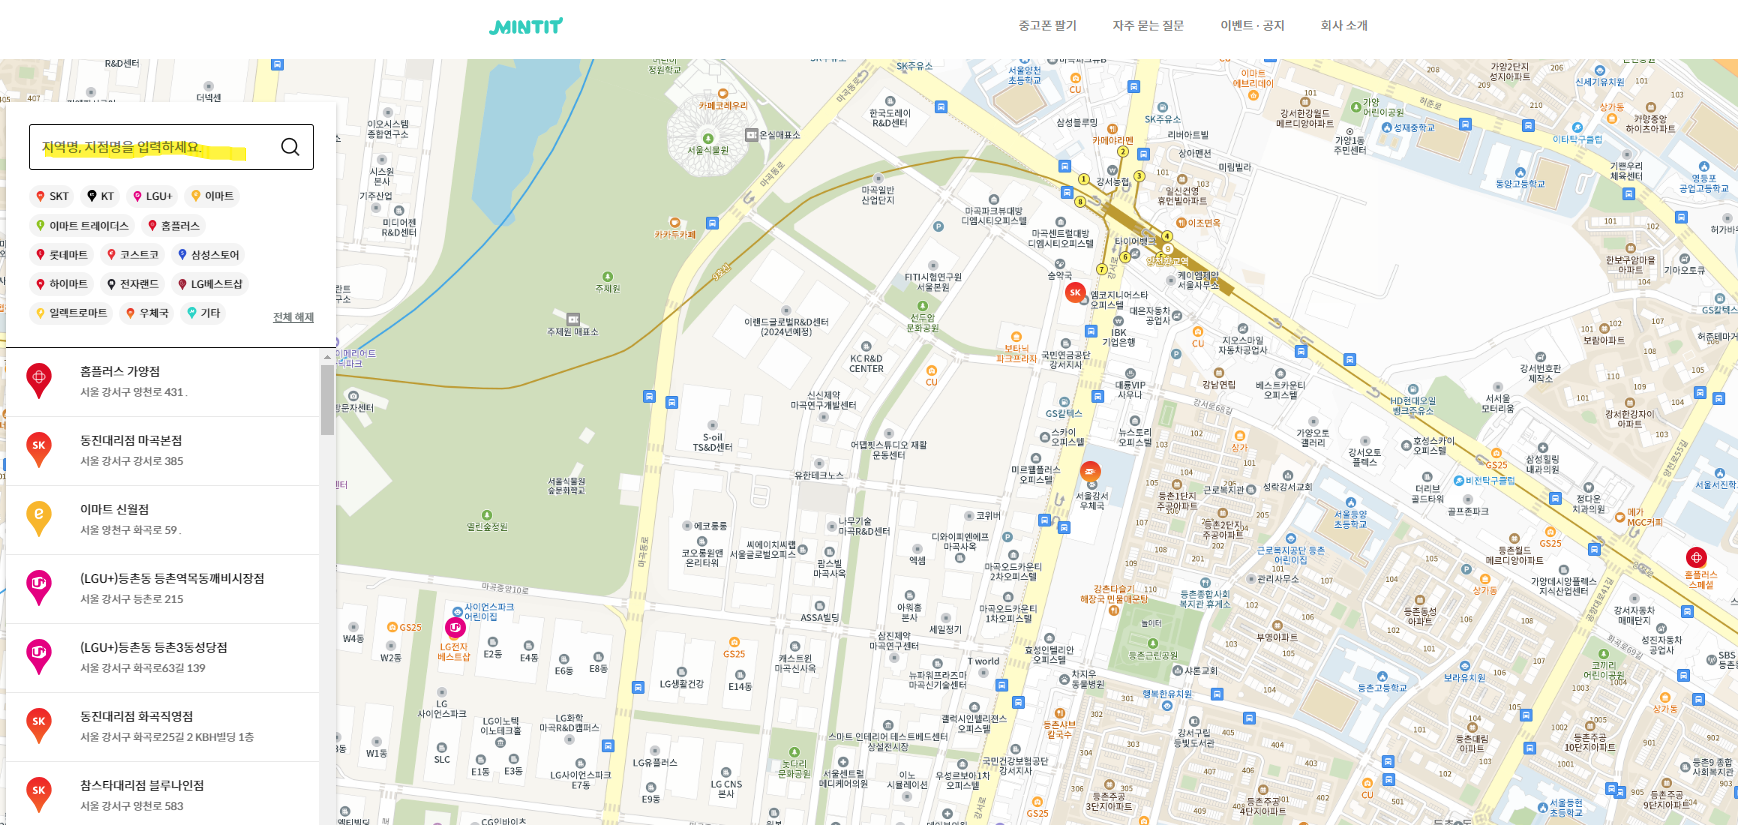This screenshot has width=1738, height=825.
Task: Toggle the 홈플러스 filter chip
Action: 174,226
